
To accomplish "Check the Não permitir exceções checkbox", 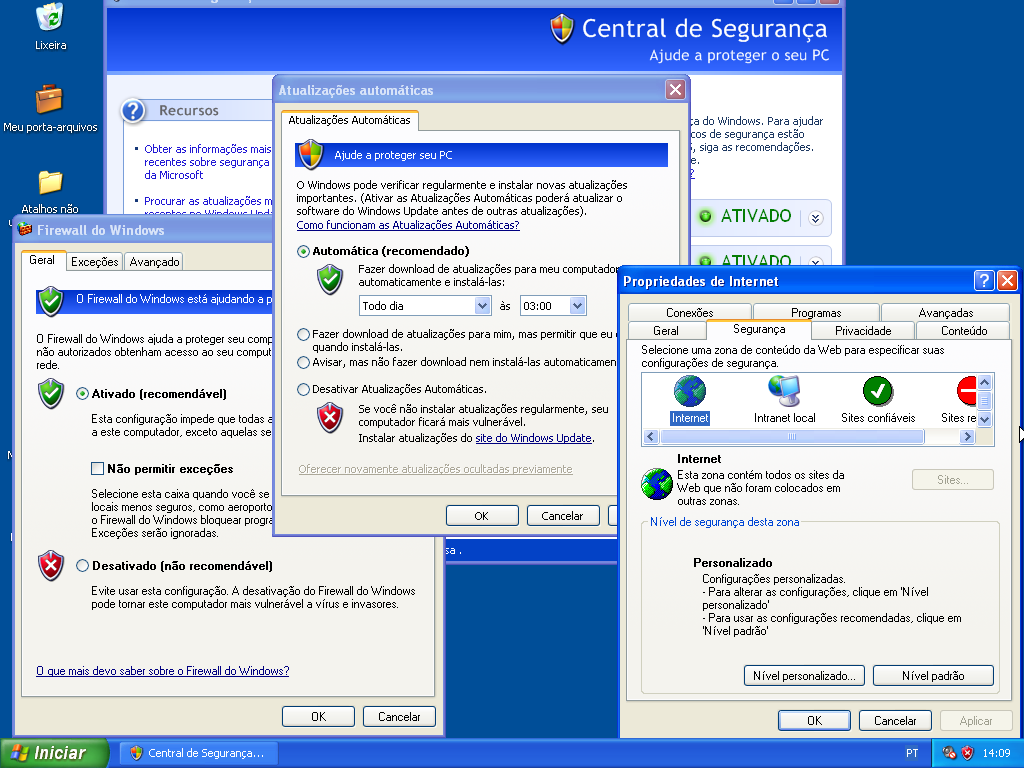I will pos(97,468).
